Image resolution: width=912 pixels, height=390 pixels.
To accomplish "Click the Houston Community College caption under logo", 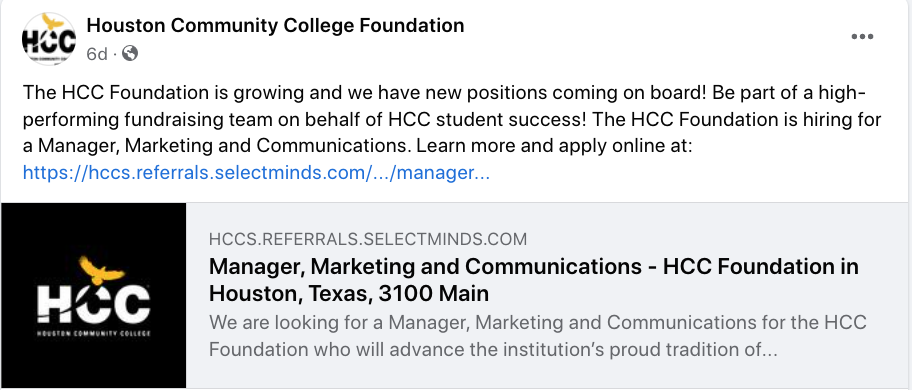I will point(93,334).
